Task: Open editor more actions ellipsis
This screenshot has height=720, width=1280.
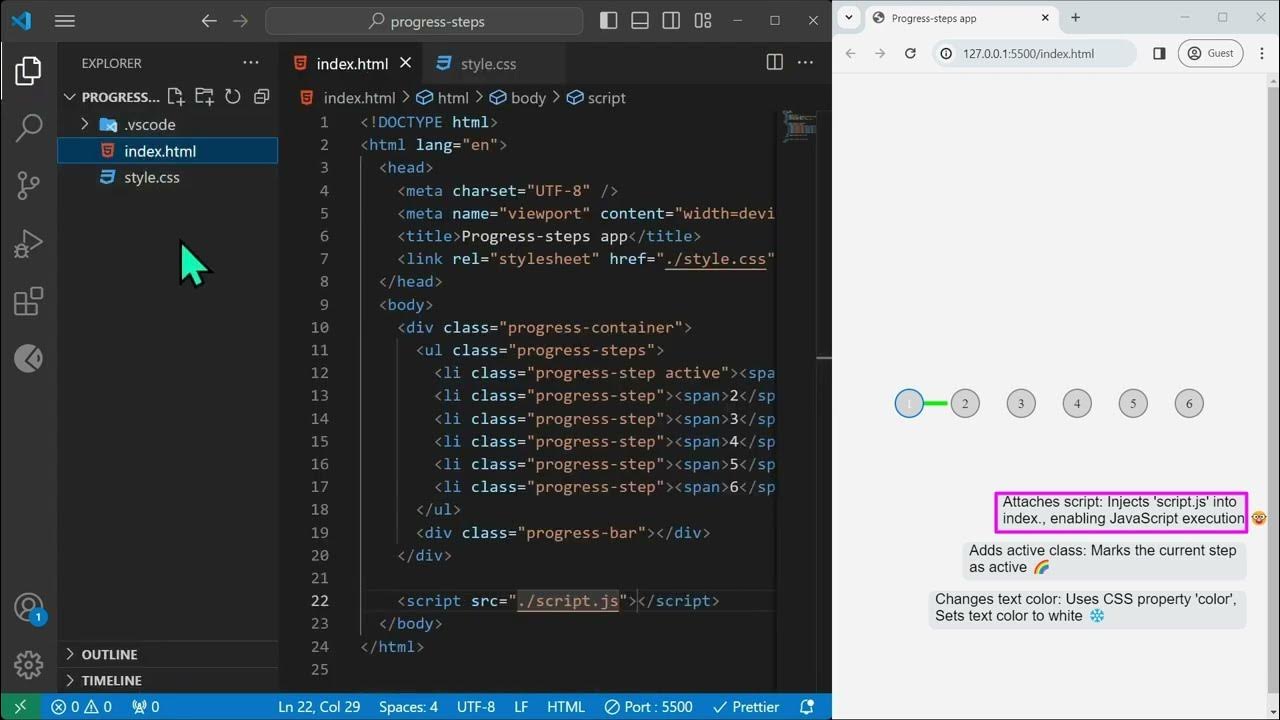Action: pos(805,63)
